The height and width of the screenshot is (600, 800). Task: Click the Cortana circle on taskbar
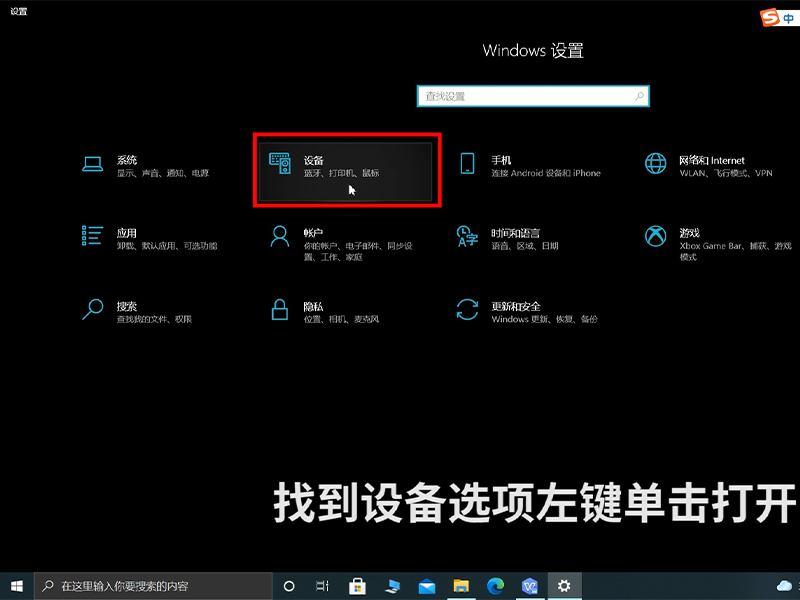click(289, 586)
